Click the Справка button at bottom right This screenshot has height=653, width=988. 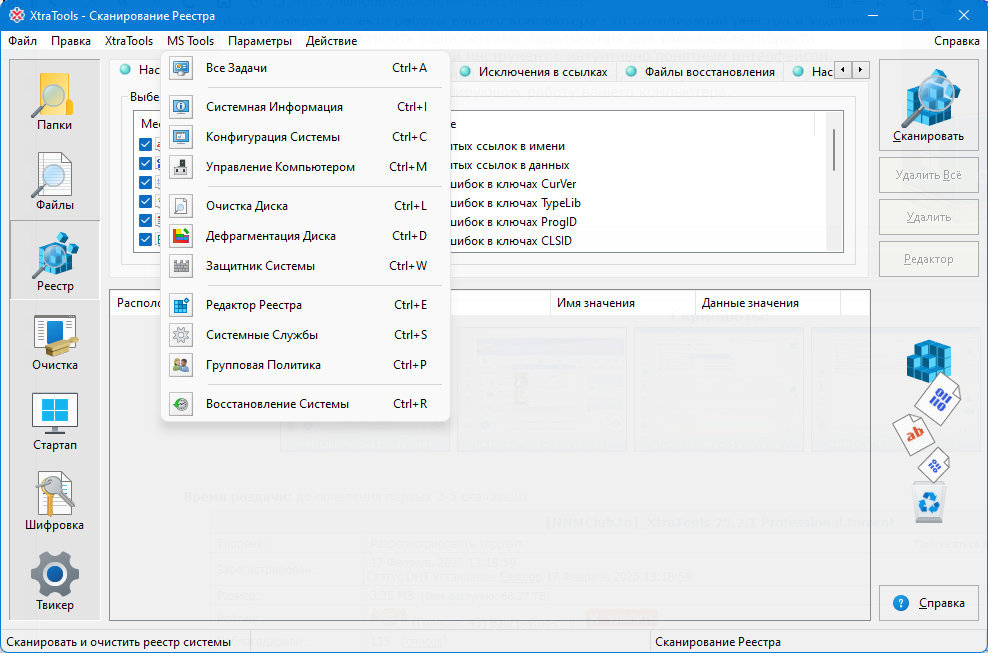coord(929,603)
